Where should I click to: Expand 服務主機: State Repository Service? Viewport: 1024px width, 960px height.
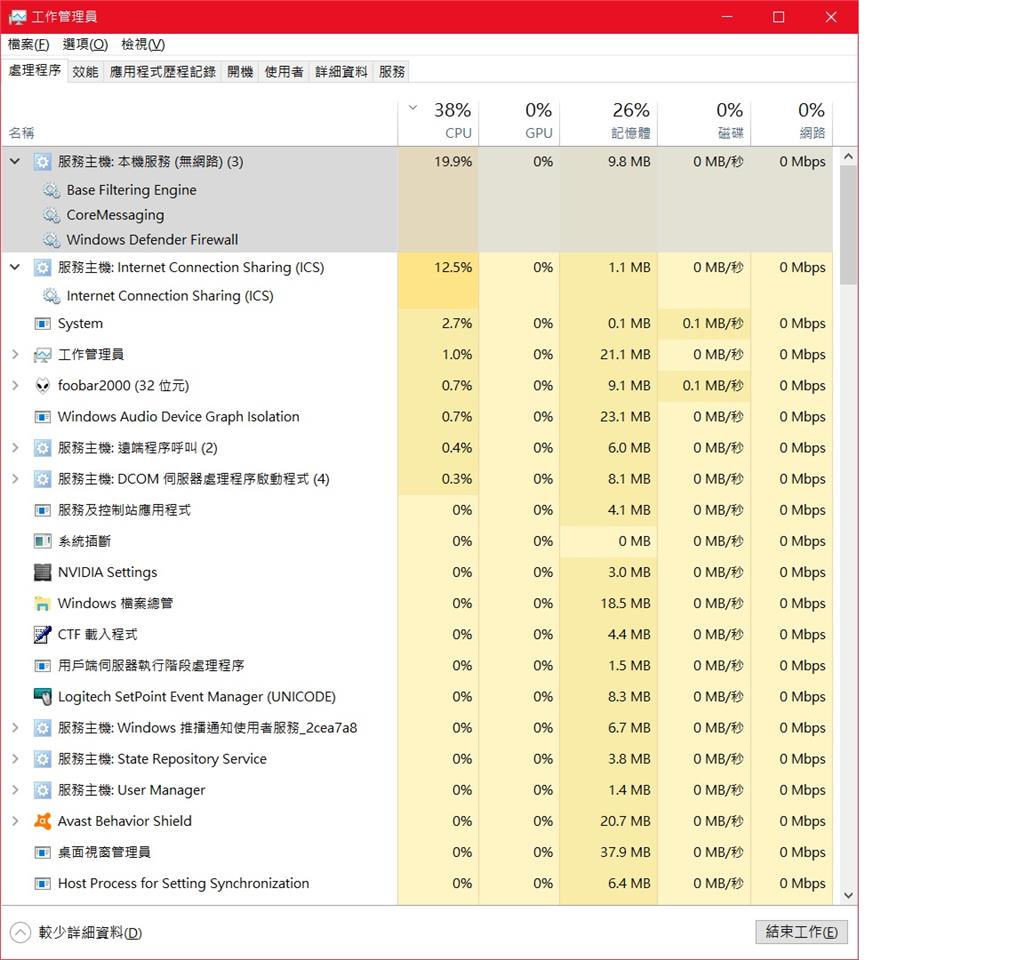coord(15,759)
